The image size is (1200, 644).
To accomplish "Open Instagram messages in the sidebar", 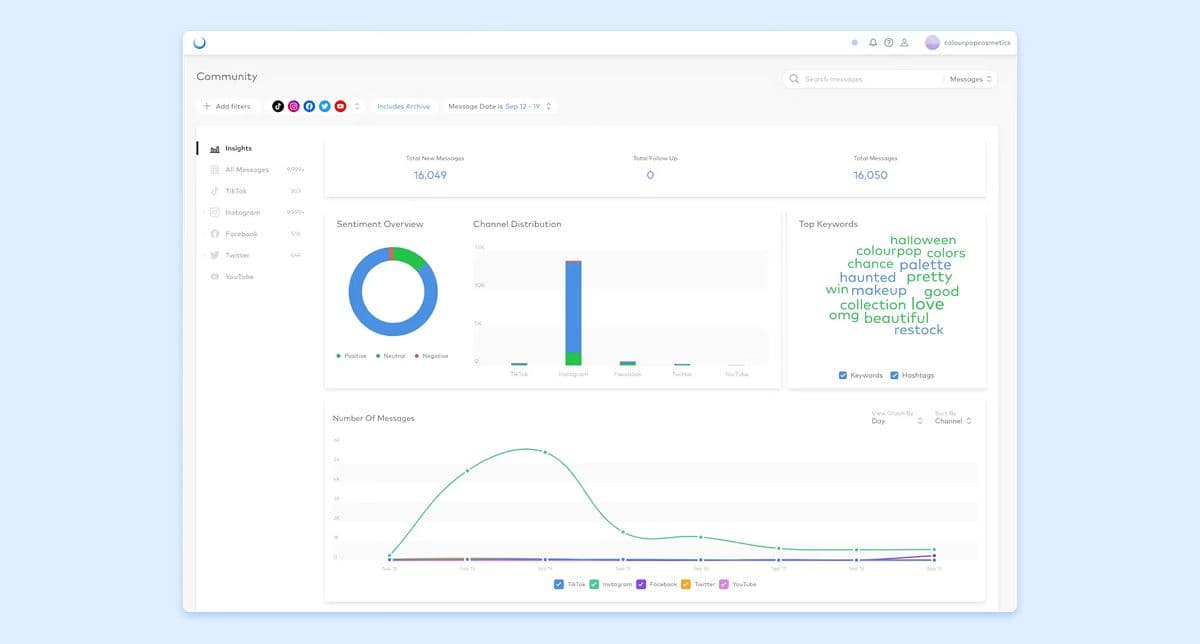I will pyautogui.click(x=242, y=212).
